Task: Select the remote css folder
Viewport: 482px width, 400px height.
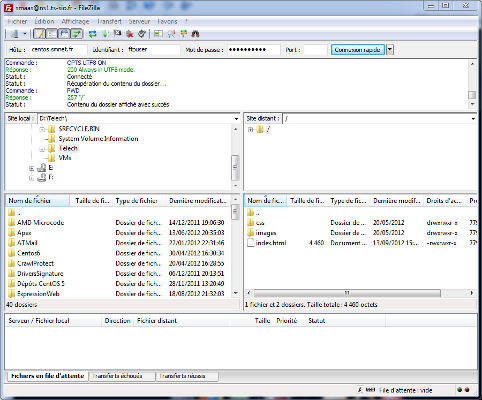Action: click(x=260, y=223)
